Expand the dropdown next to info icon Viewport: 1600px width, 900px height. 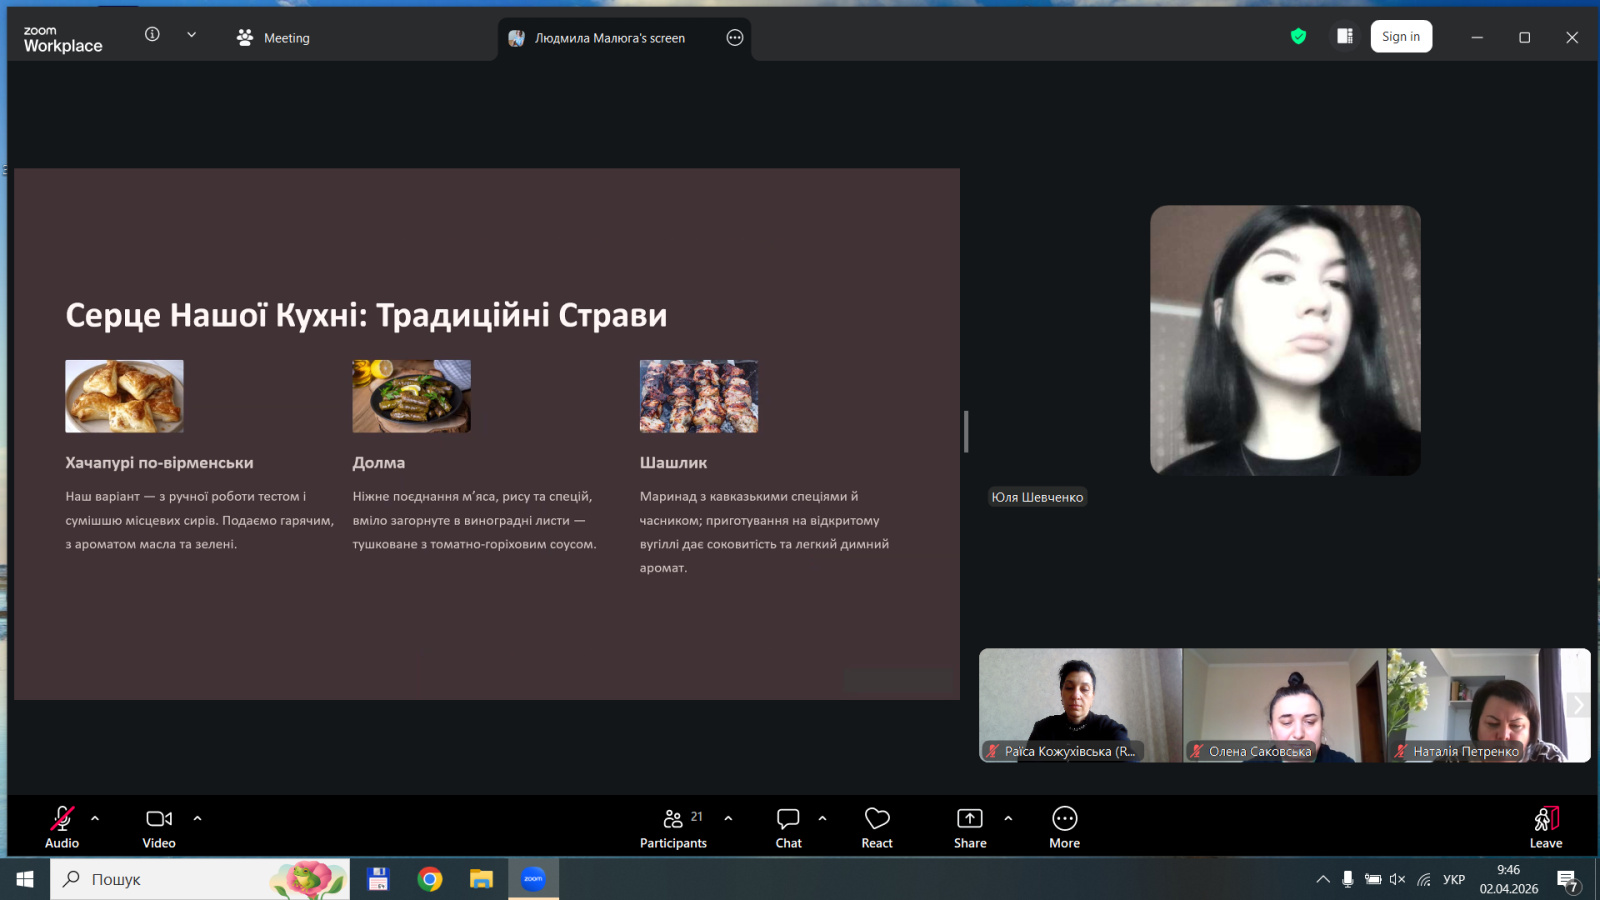click(x=191, y=35)
